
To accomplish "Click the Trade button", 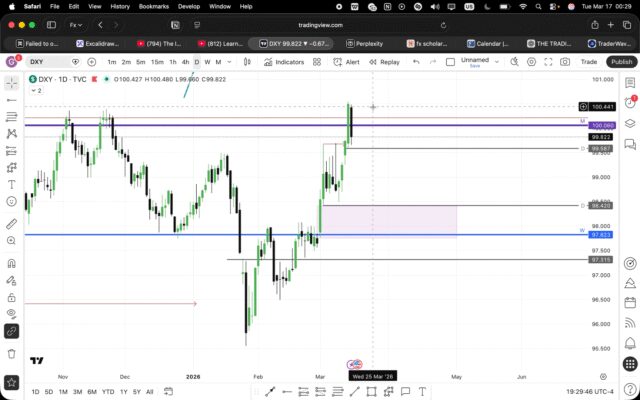I will (x=589, y=62).
